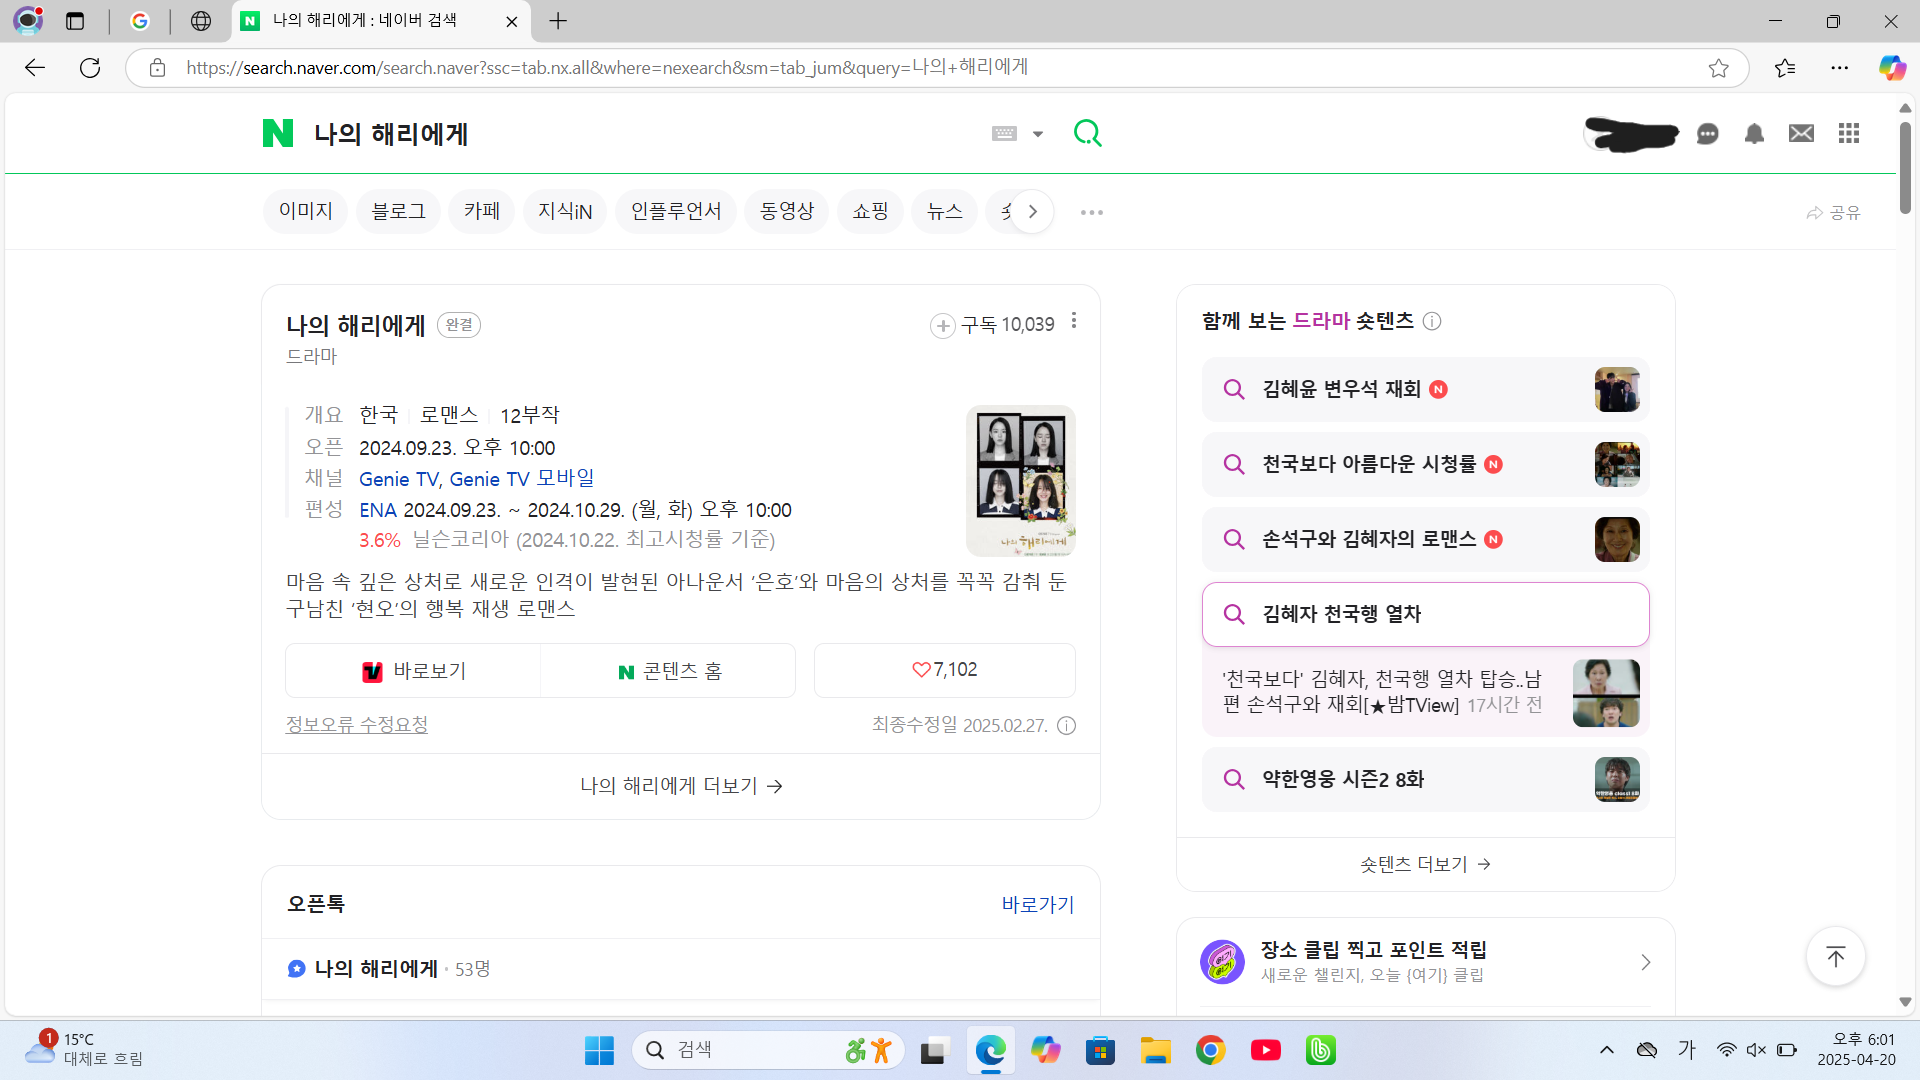Toggle subscribe plus button for 나의 해리에게

click(942, 326)
